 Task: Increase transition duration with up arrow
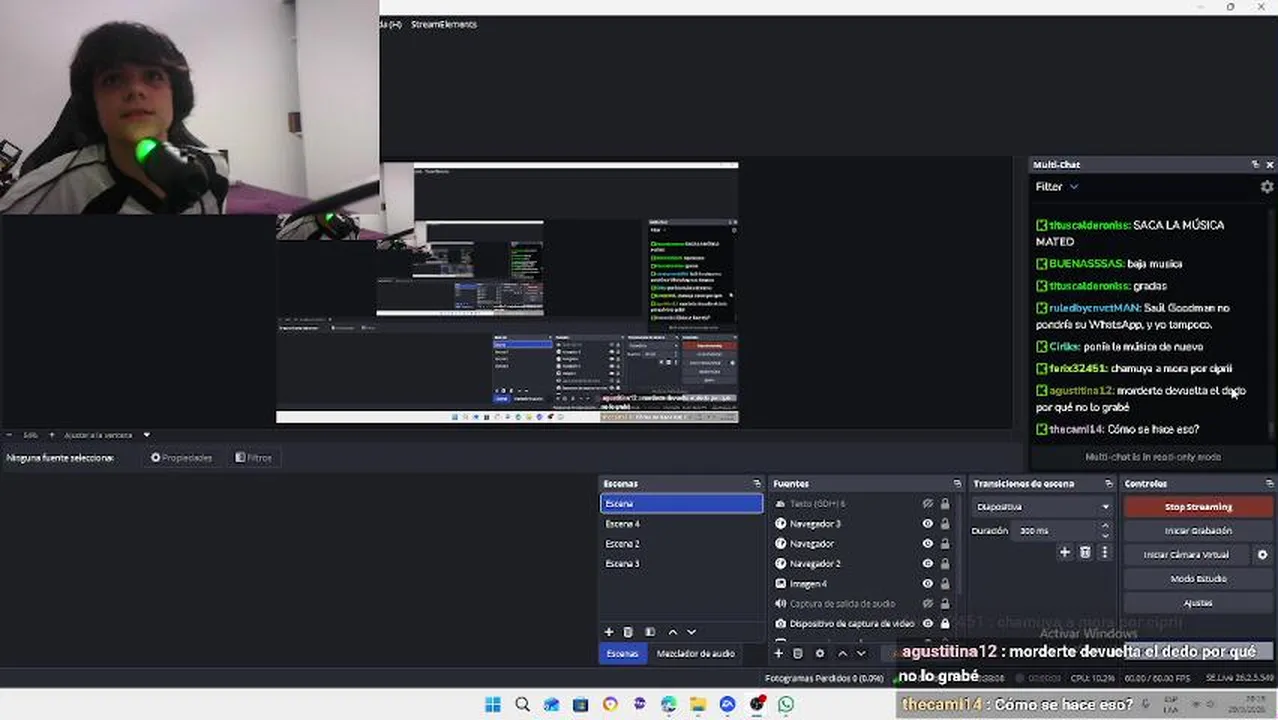(x=1106, y=527)
